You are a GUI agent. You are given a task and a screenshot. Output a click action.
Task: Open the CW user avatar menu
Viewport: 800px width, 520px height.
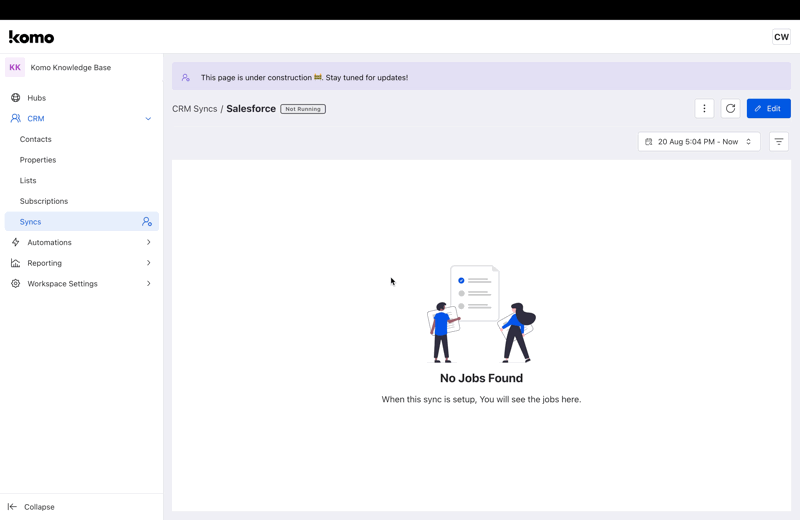pos(781,37)
